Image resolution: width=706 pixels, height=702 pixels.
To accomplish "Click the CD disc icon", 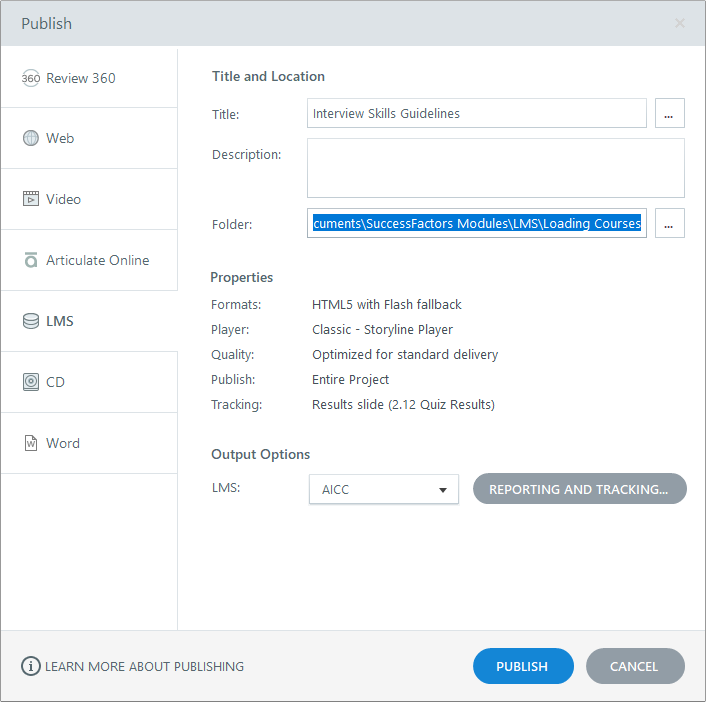I will [x=31, y=382].
